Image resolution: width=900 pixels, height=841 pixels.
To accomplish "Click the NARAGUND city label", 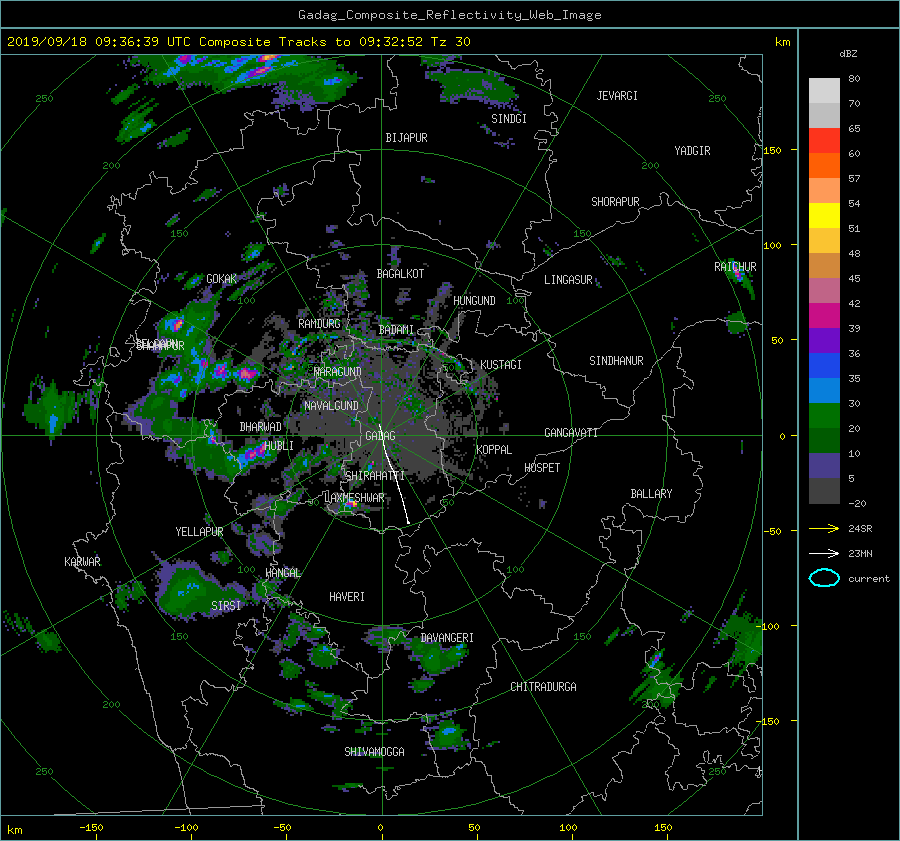I will pos(338,371).
